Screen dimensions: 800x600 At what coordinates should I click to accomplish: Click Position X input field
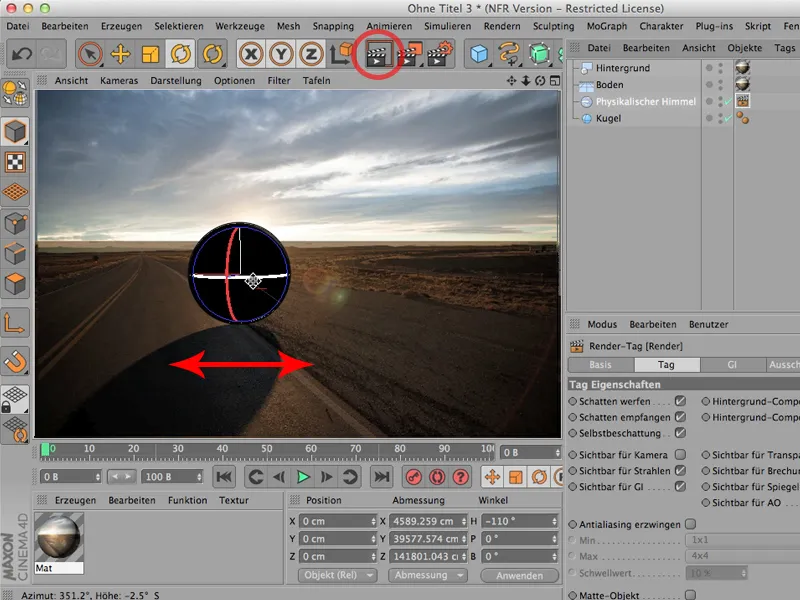[x=337, y=521]
